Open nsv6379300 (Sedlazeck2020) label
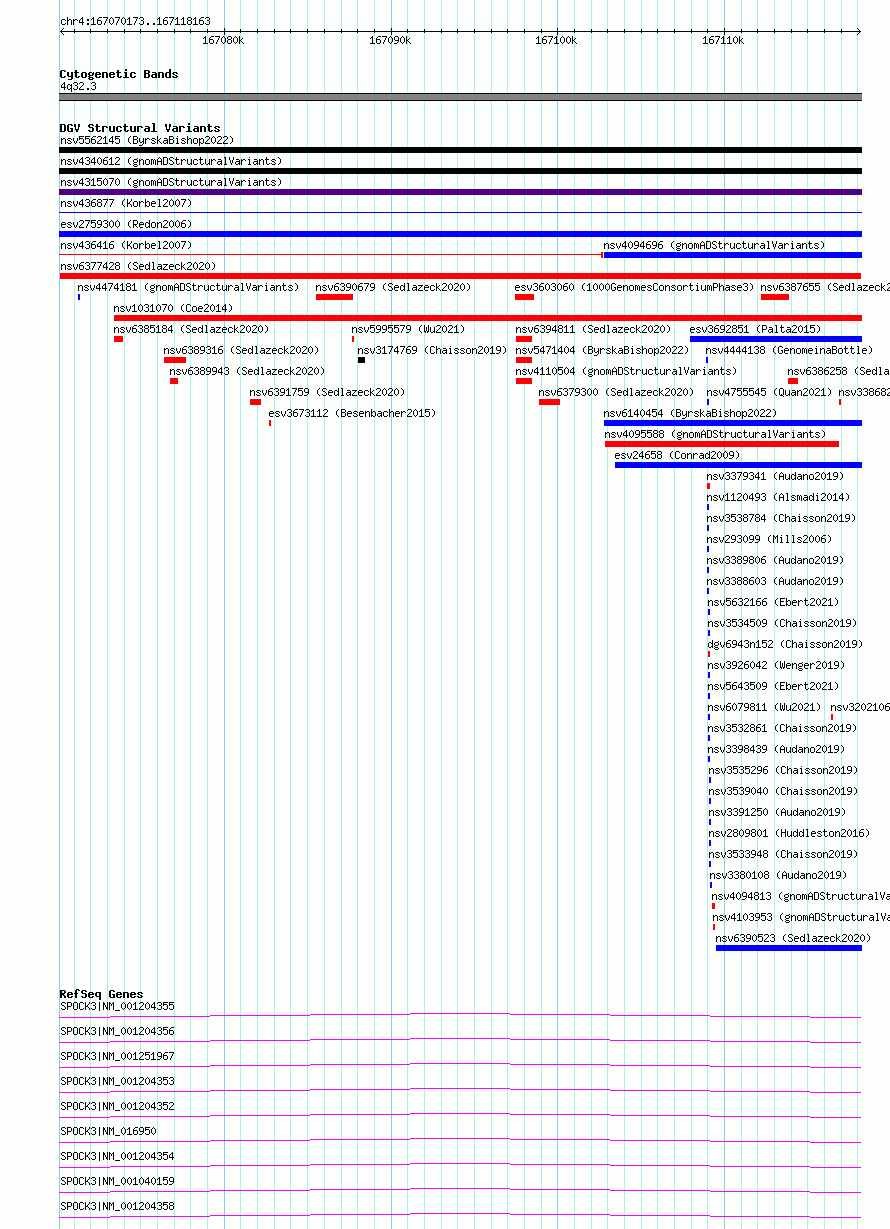The height and width of the screenshot is (1229, 890). pyautogui.click(x=616, y=392)
